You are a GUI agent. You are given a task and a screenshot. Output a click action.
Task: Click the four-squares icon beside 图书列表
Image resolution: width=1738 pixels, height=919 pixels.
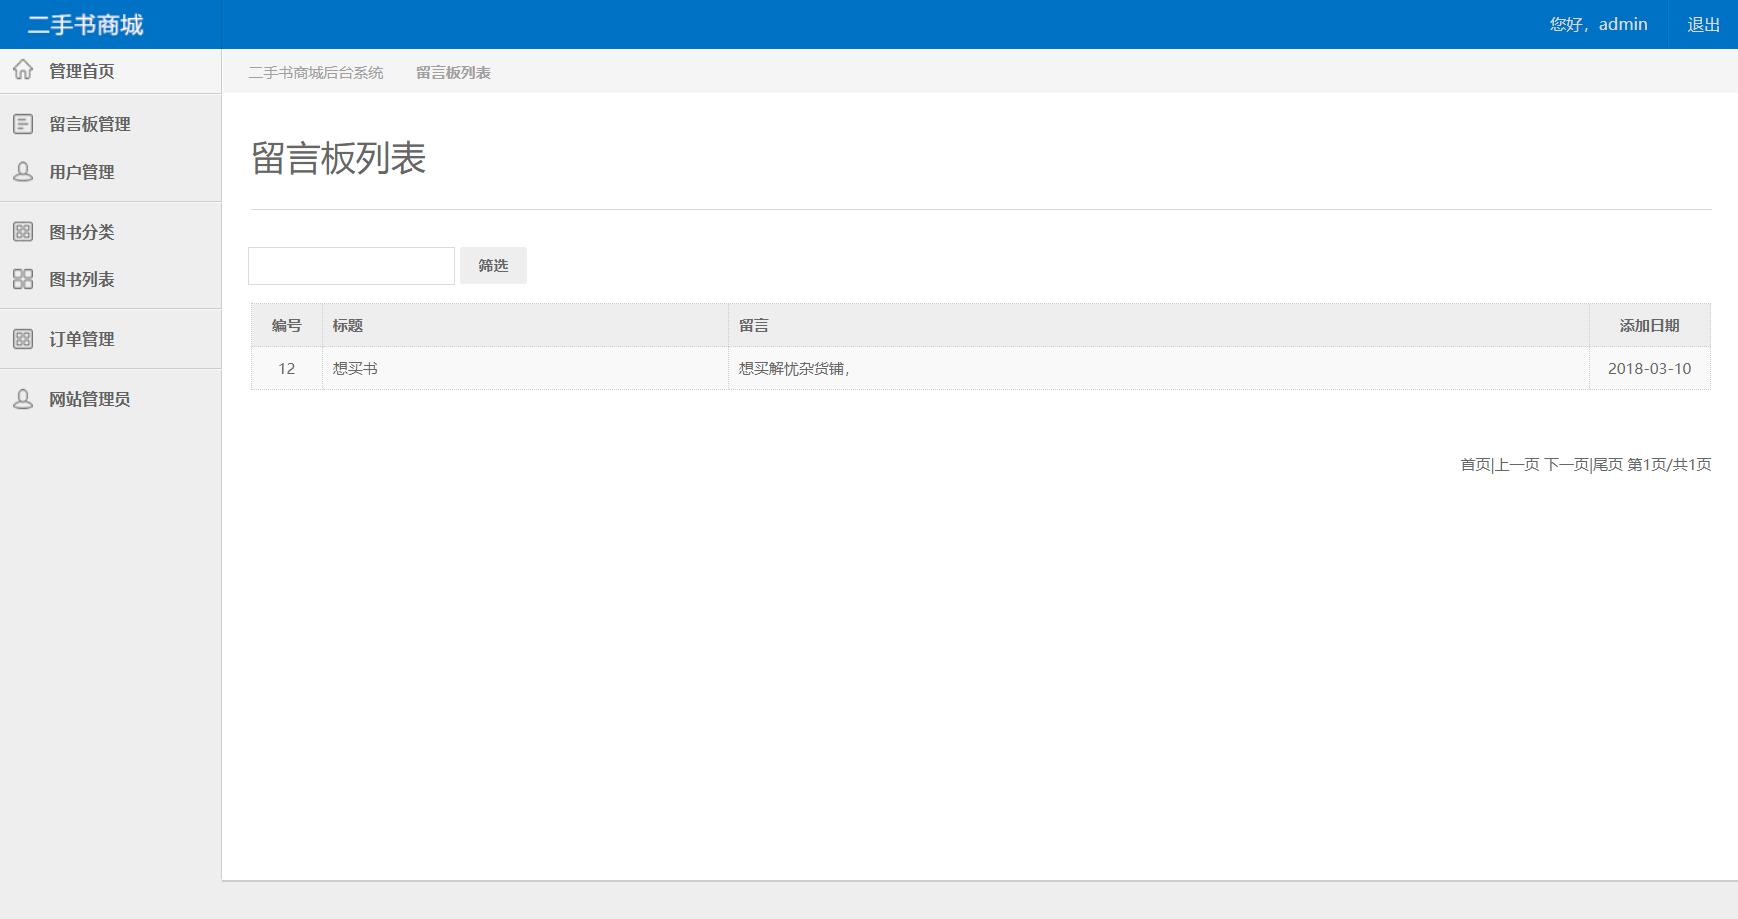click(x=23, y=279)
